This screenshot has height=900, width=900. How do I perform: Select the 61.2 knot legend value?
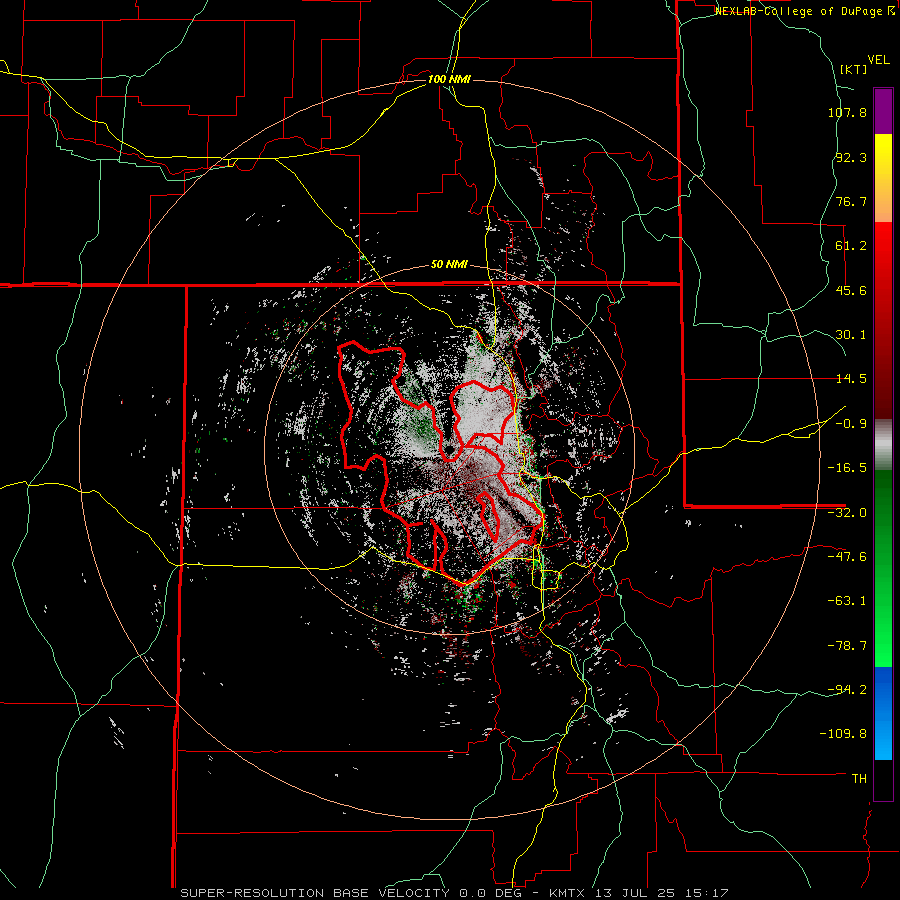[851, 246]
